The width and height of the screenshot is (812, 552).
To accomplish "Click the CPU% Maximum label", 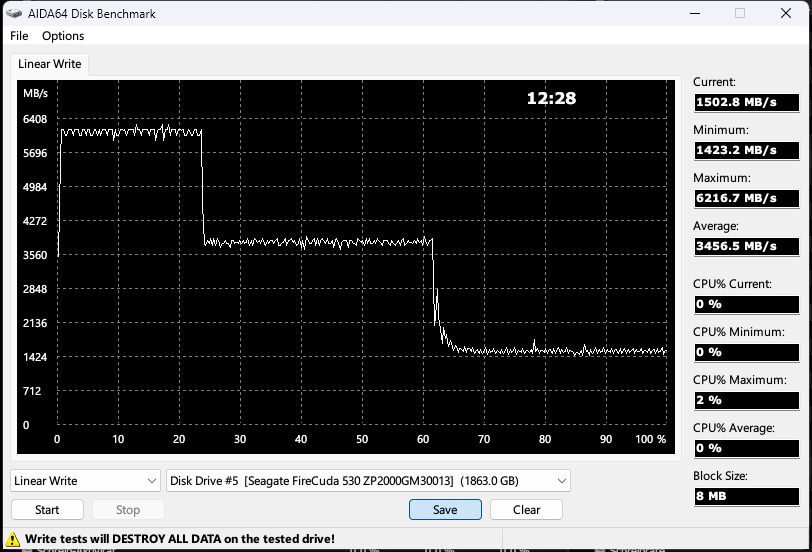I will coord(740,380).
